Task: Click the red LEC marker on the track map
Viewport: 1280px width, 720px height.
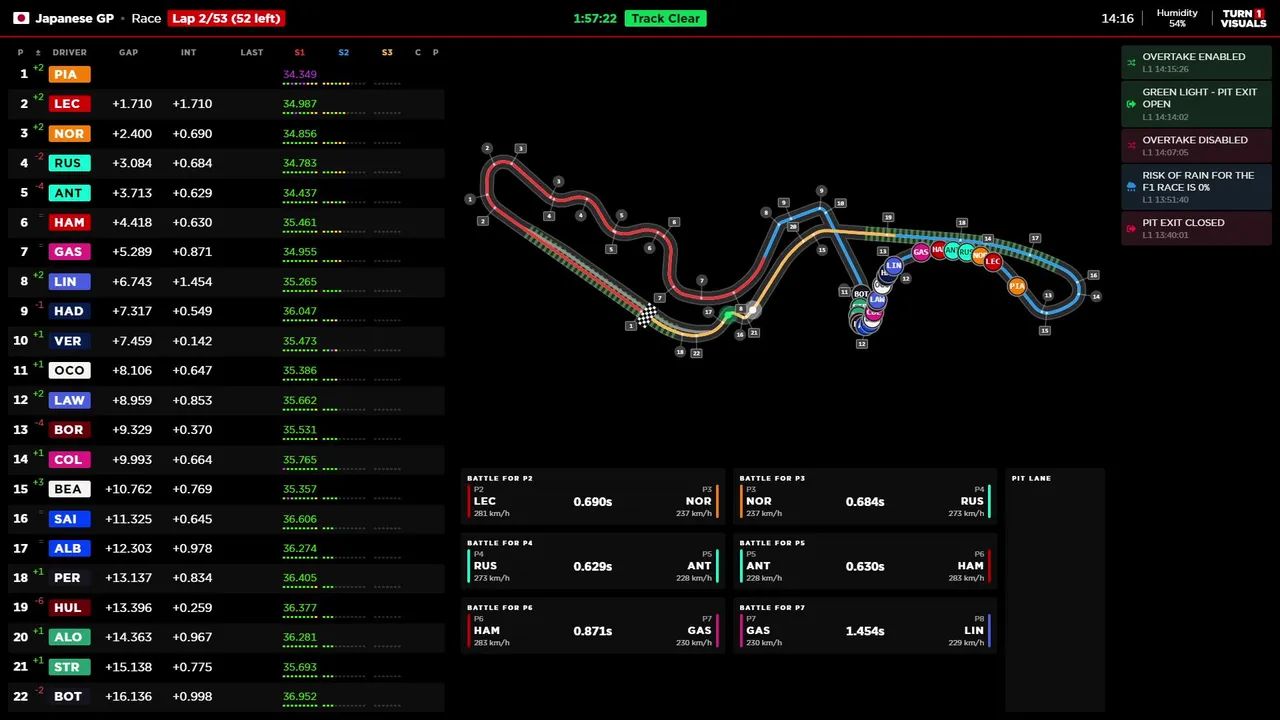Action: tap(993, 262)
